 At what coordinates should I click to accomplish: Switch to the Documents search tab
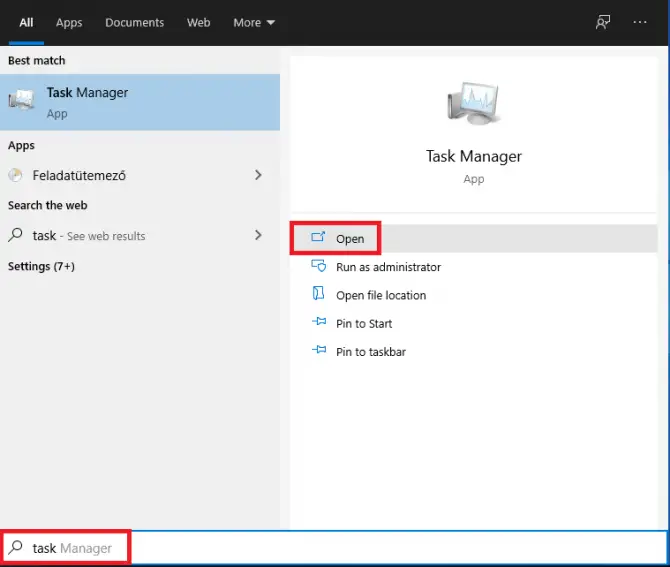[x=135, y=22]
